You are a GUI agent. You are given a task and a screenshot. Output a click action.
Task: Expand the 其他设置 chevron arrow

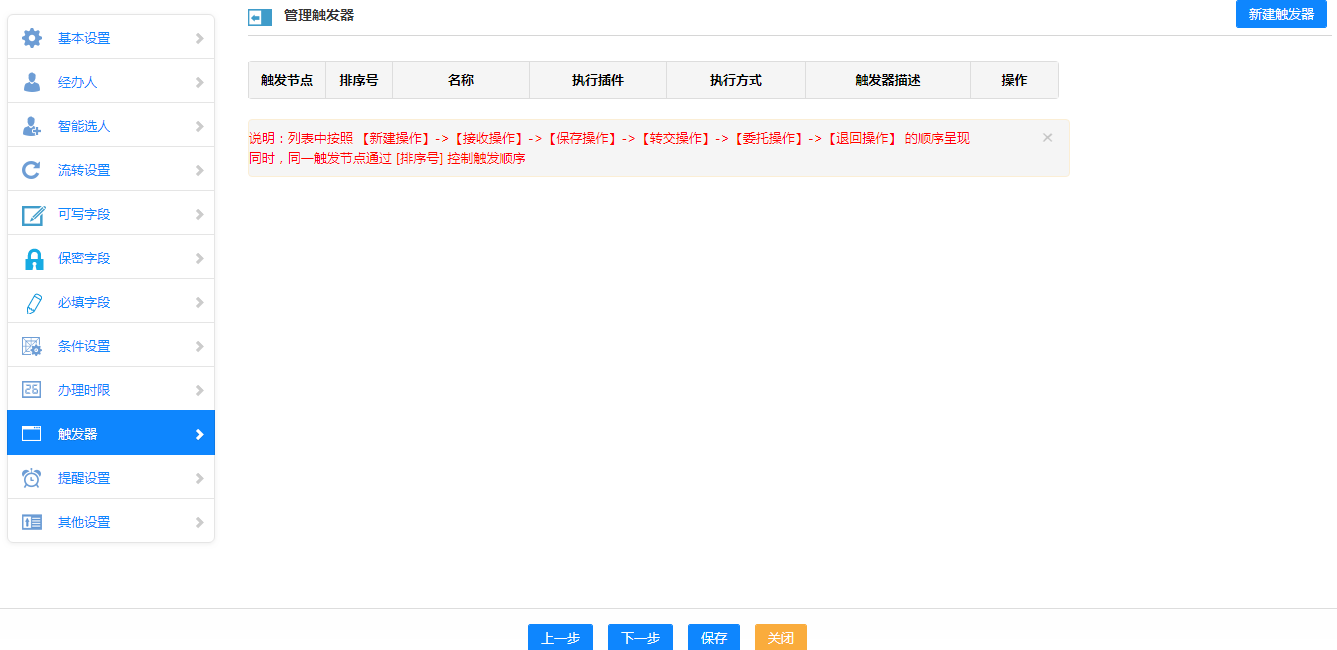199,522
